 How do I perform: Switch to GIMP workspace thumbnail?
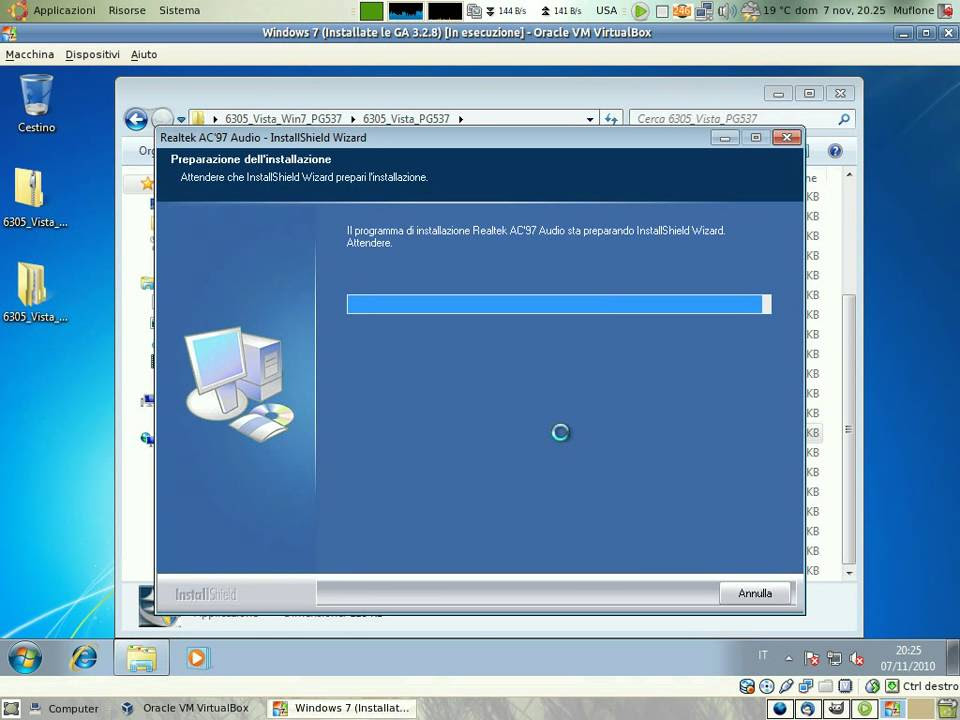[x=836, y=709]
